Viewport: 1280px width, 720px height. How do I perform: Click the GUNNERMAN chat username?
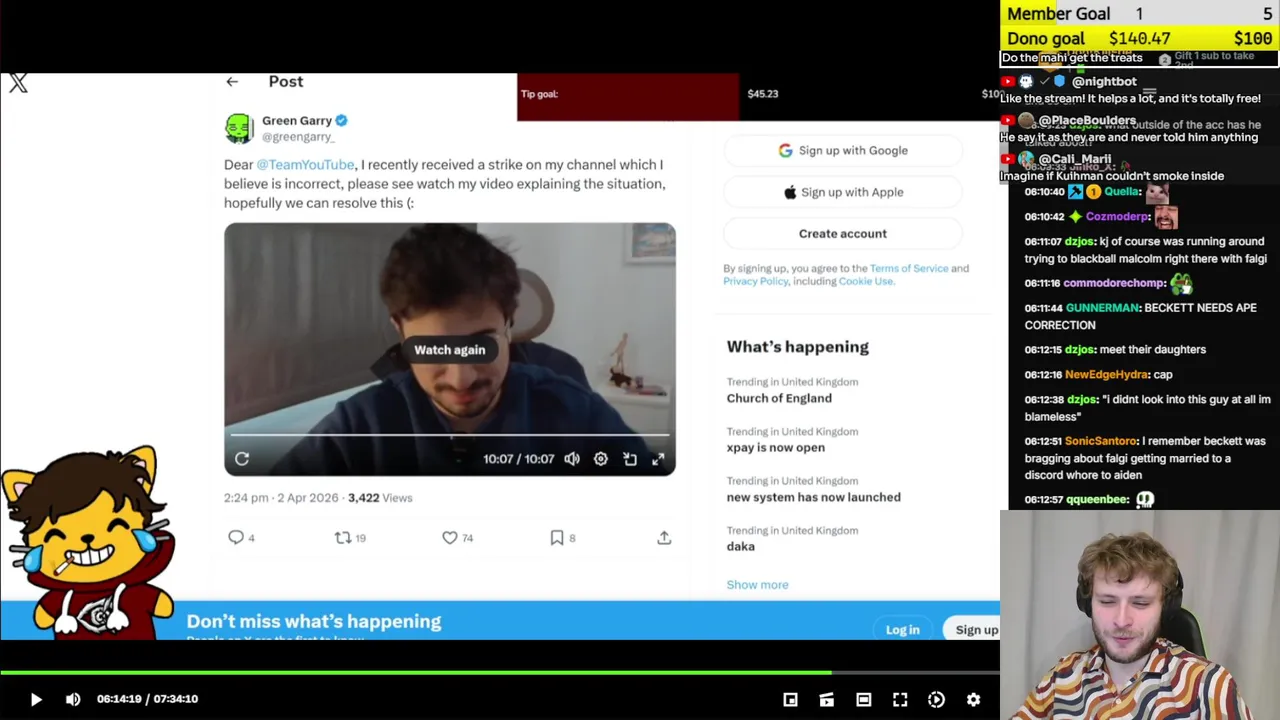[1103, 308]
